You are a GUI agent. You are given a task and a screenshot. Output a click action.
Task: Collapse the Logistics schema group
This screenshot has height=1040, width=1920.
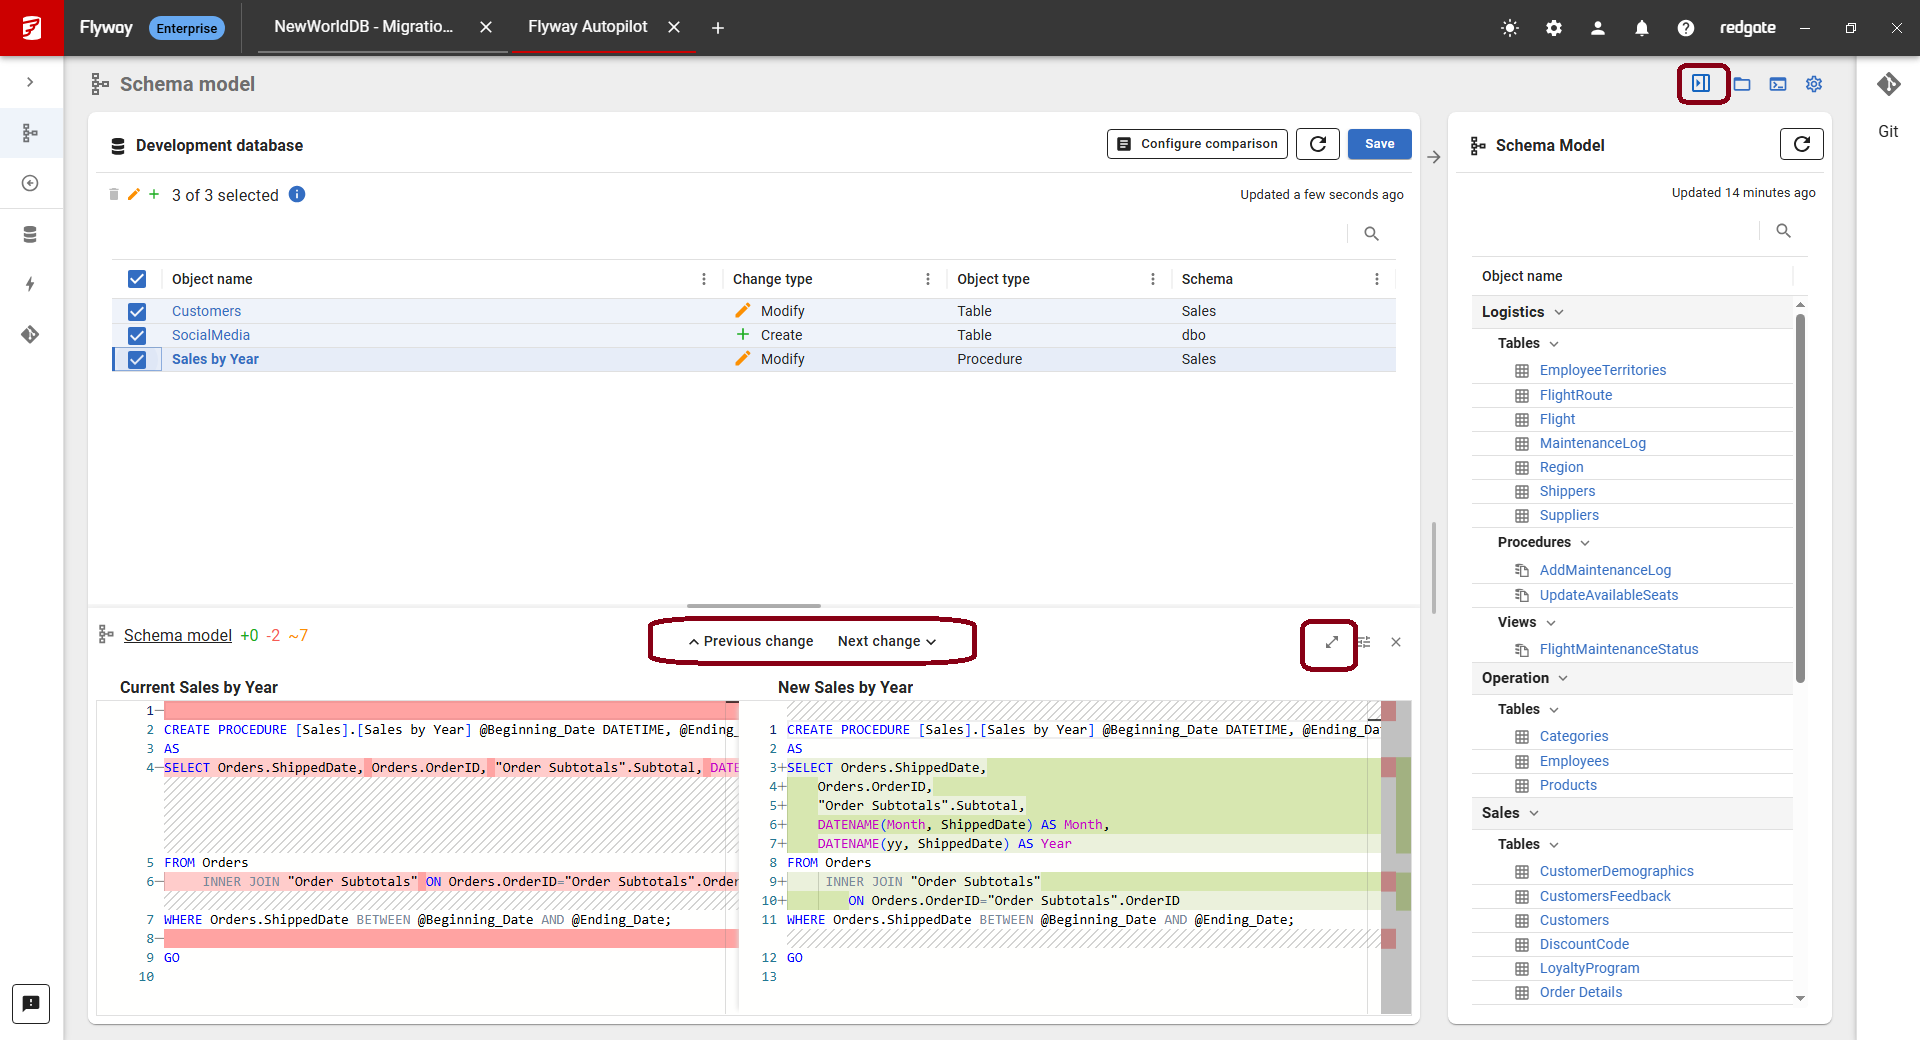(x=1559, y=312)
